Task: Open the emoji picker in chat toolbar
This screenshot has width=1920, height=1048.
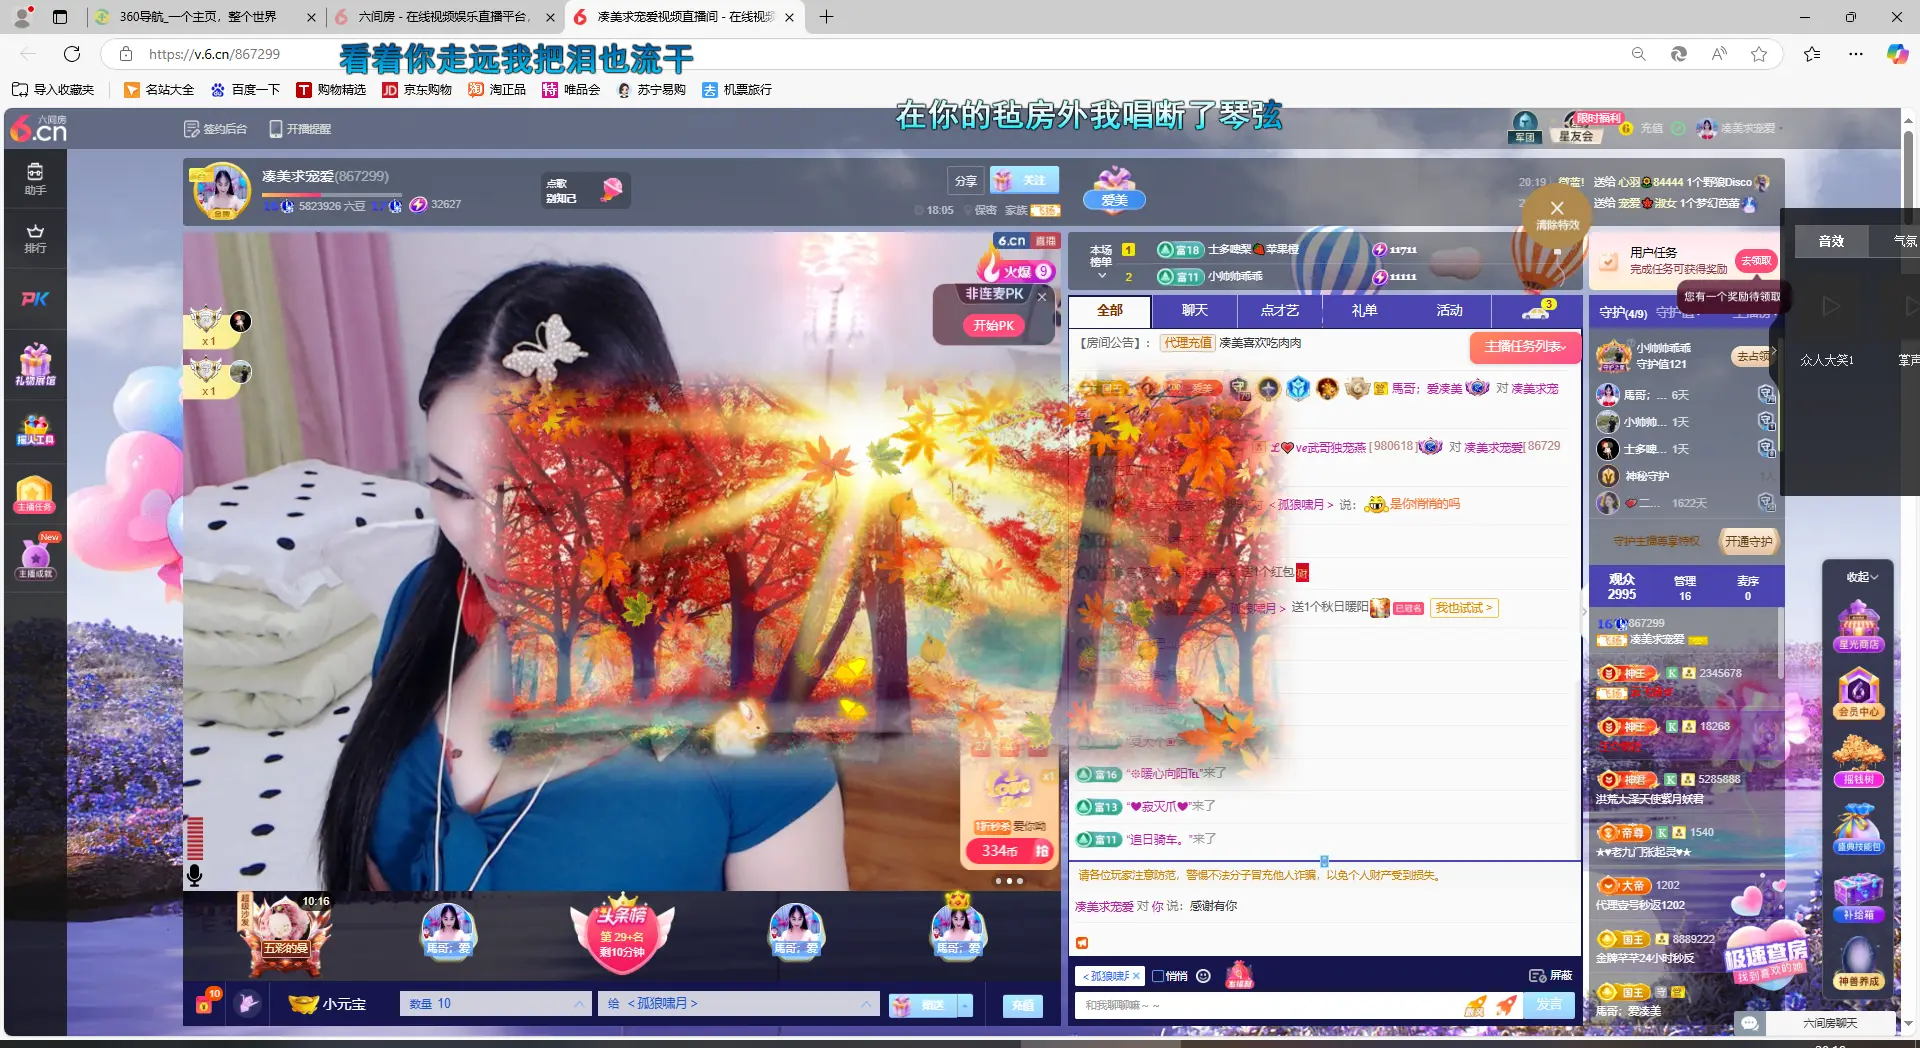Action: pyautogui.click(x=1204, y=976)
